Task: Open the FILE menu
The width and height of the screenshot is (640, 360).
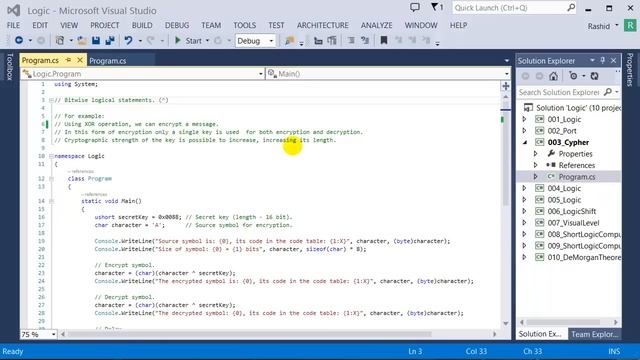Action: 13,25
